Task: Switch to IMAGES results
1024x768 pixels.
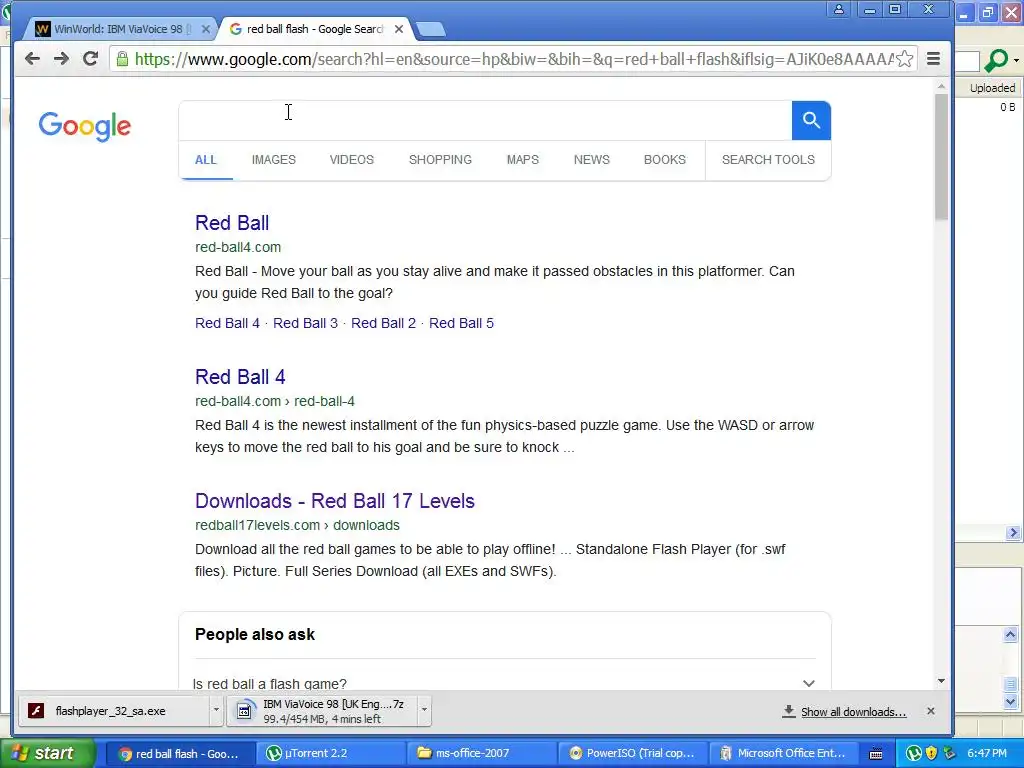Action: [x=274, y=159]
